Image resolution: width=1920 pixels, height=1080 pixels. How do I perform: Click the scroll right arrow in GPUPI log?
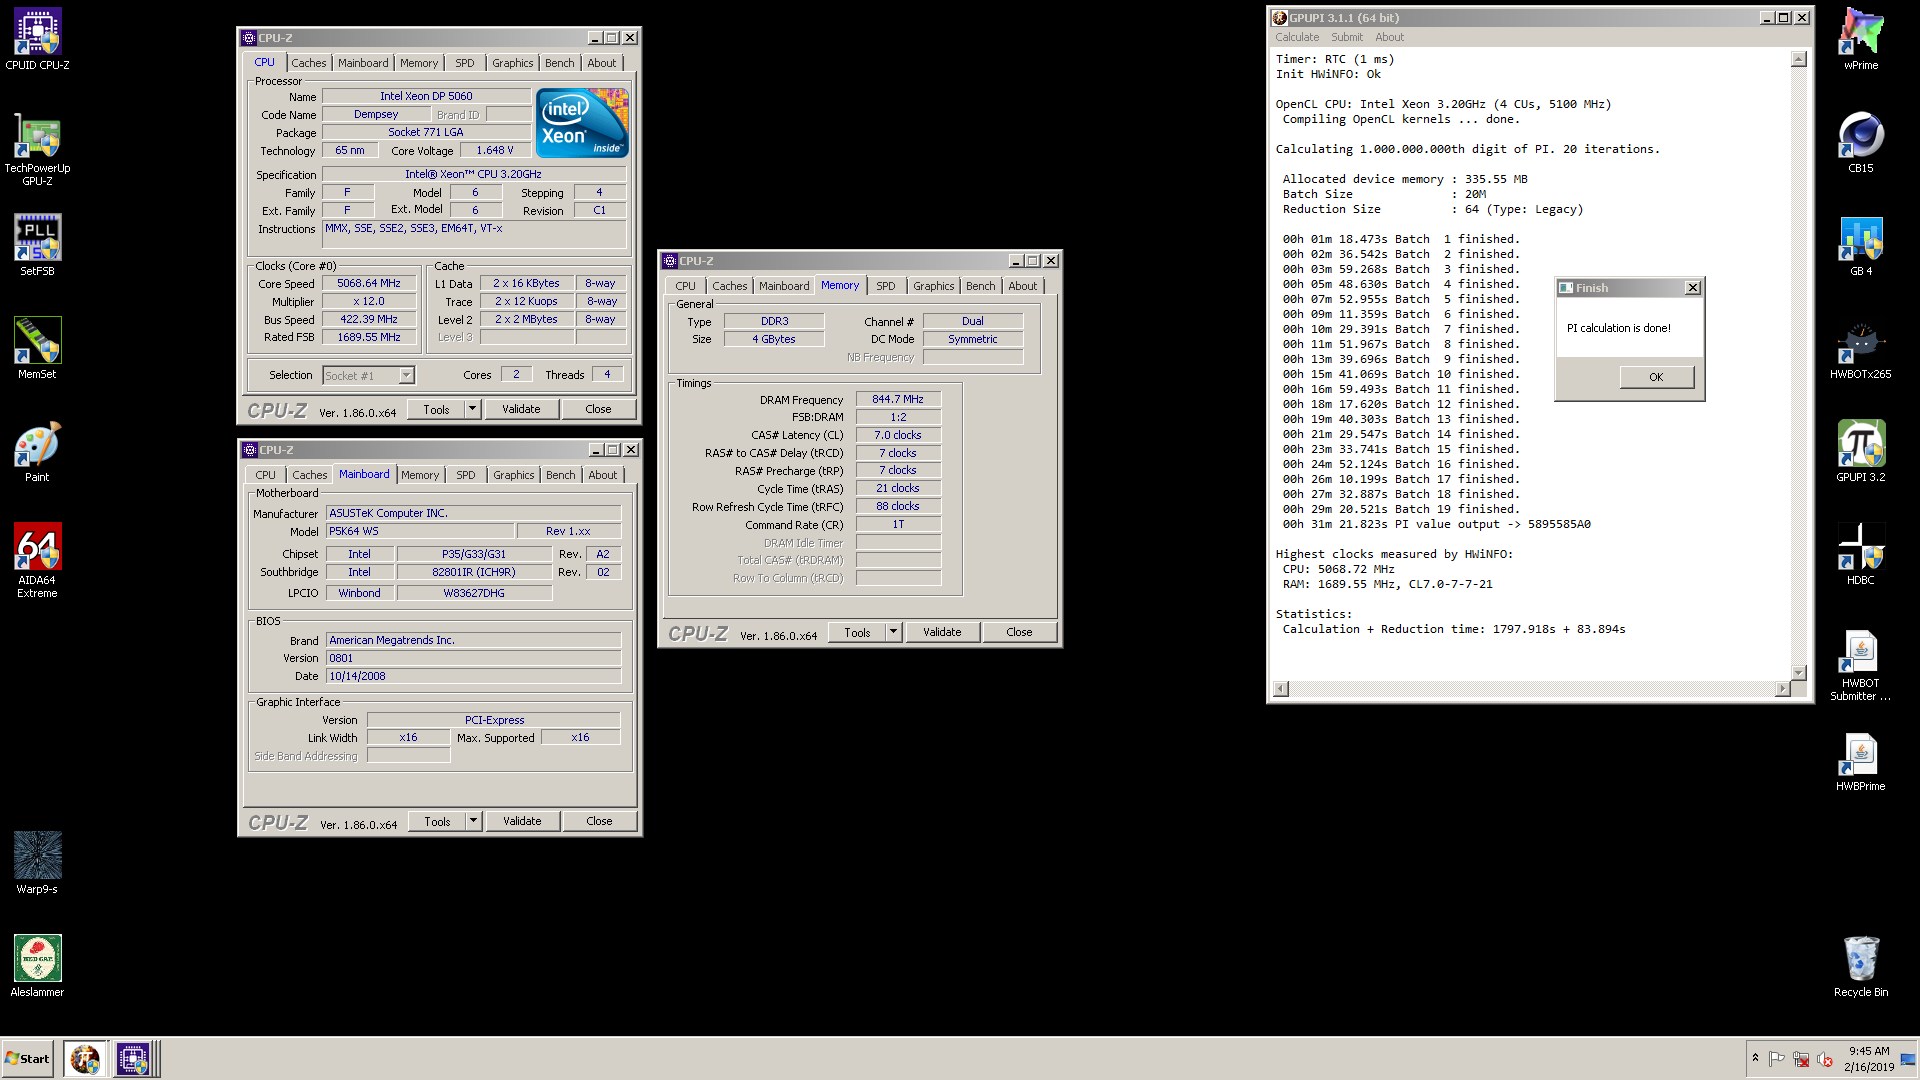tap(1782, 689)
